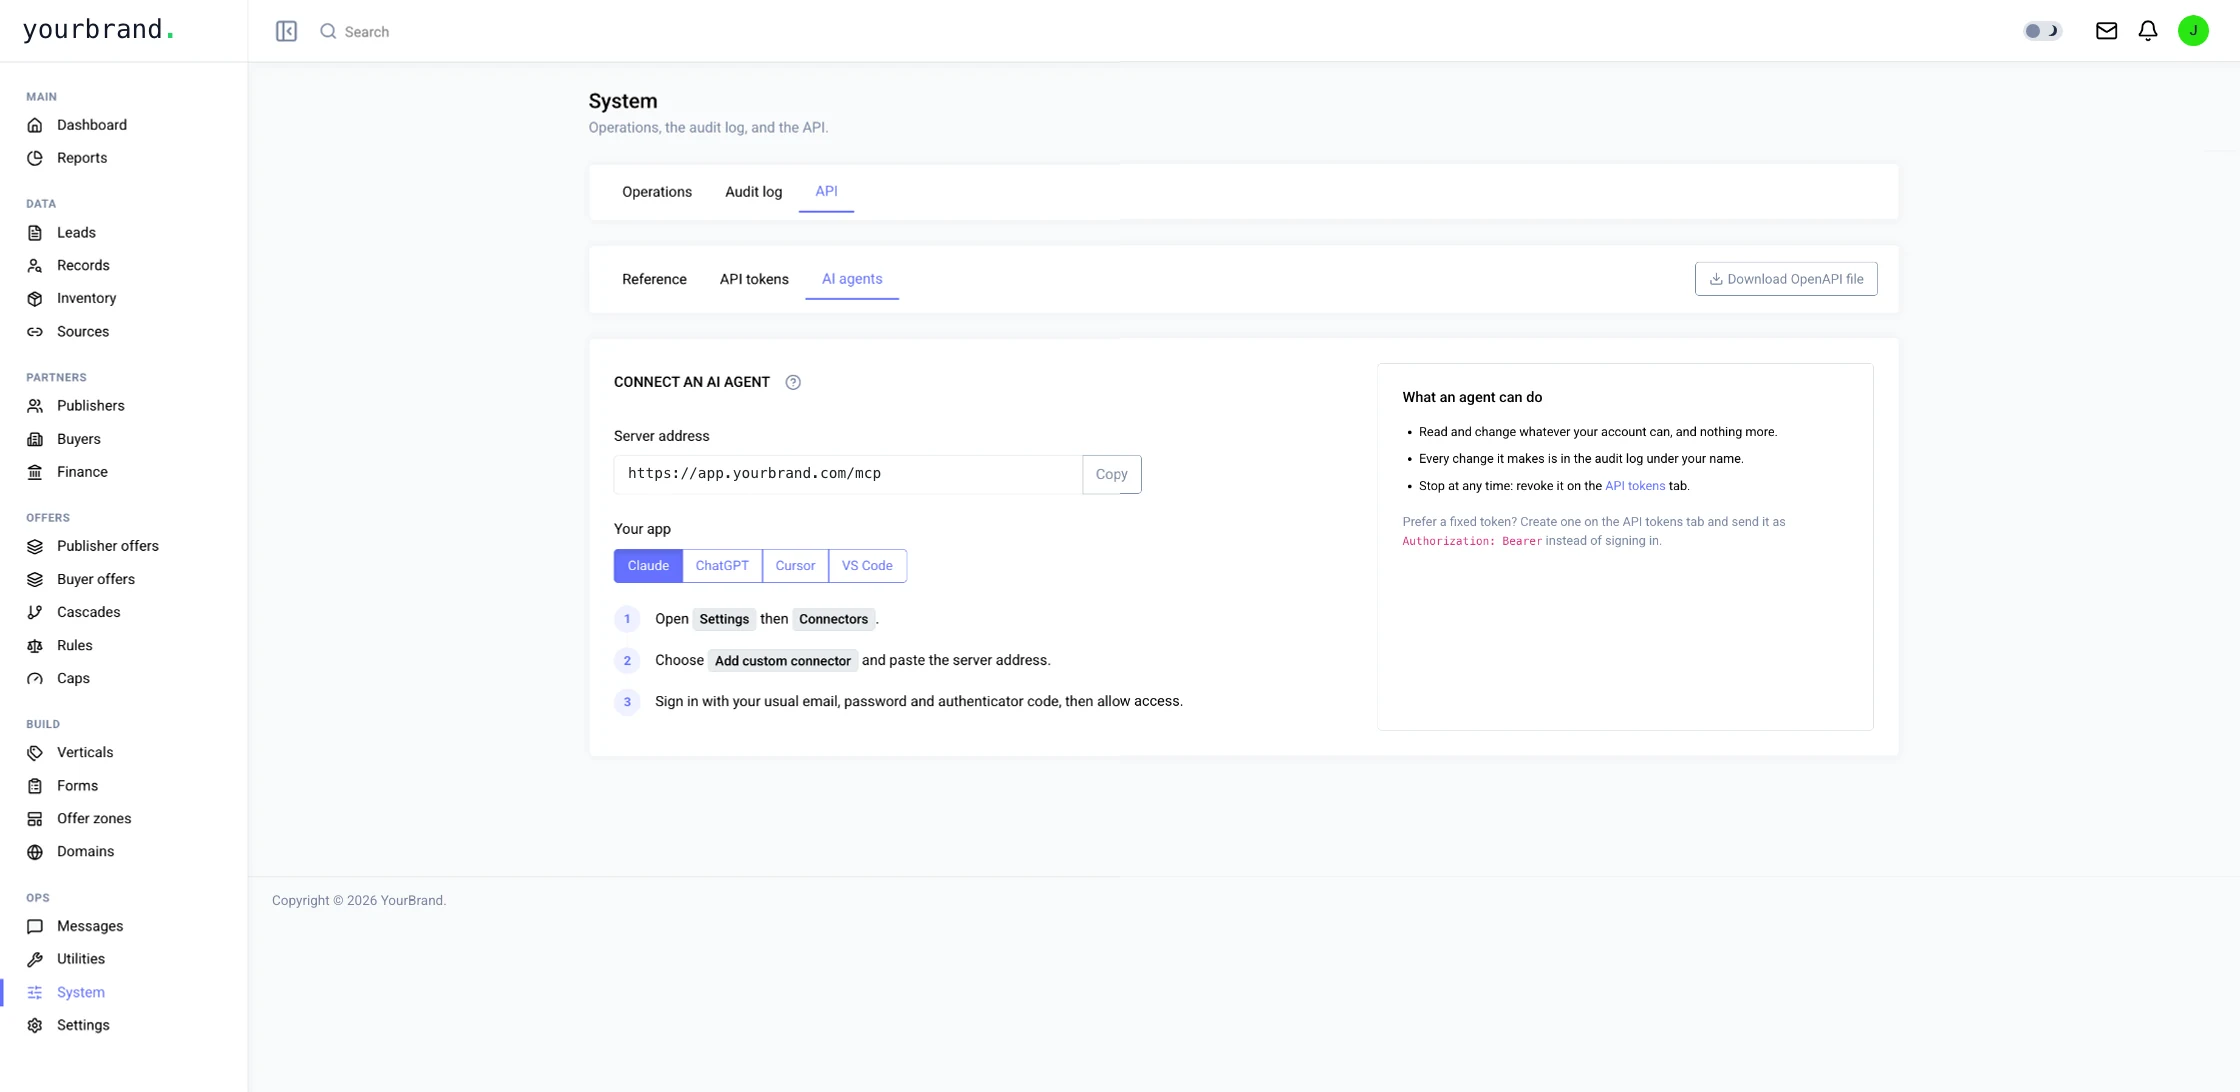Screen dimensions: 2240x1092
Task: Select VS Code as your app
Action: (867, 566)
